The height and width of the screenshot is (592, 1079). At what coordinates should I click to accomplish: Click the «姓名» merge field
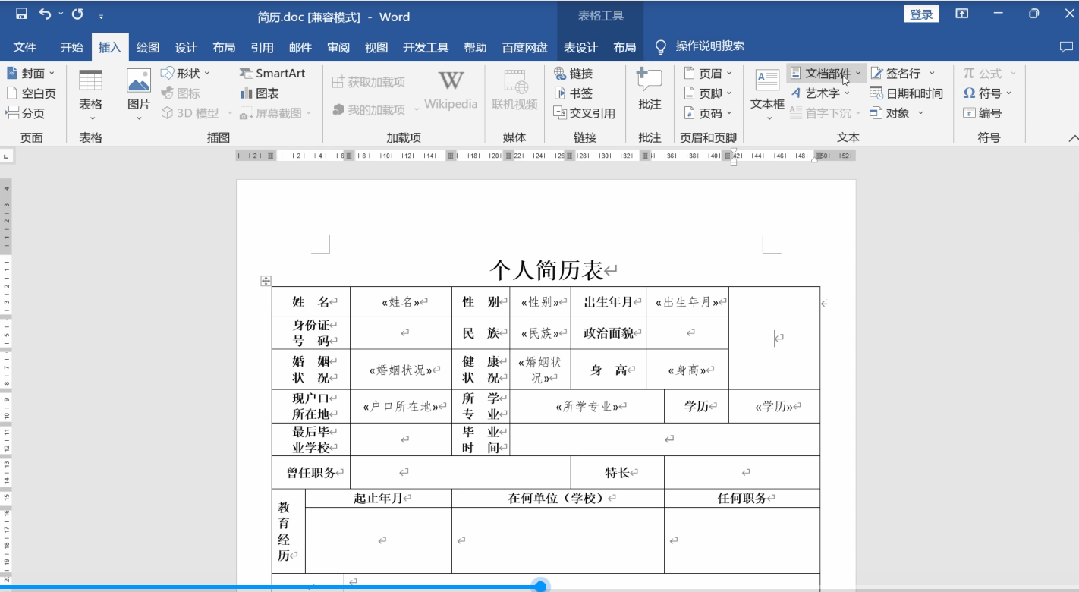tap(400, 302)
